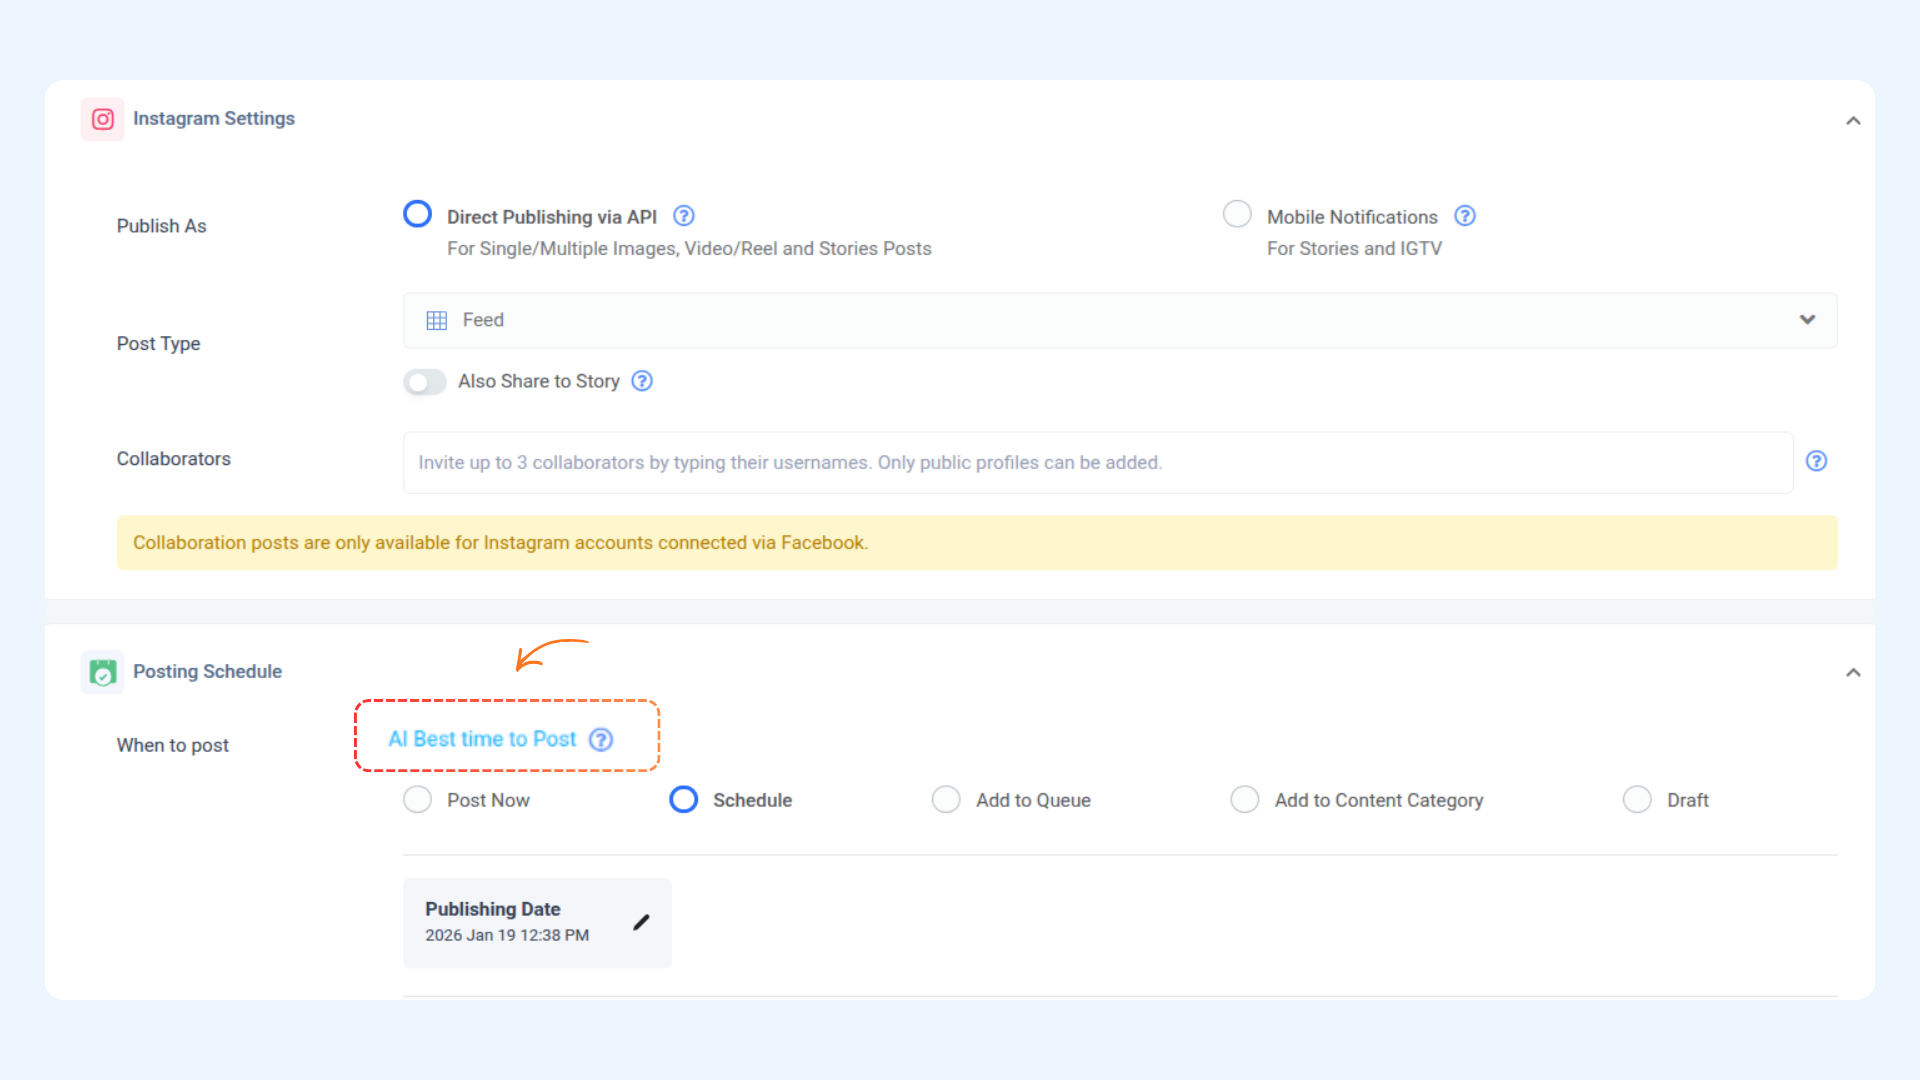Viewport: 1920px width, 1080px height.
Task: Click the Posting Schedule heading text
Action: coord(207,671)
